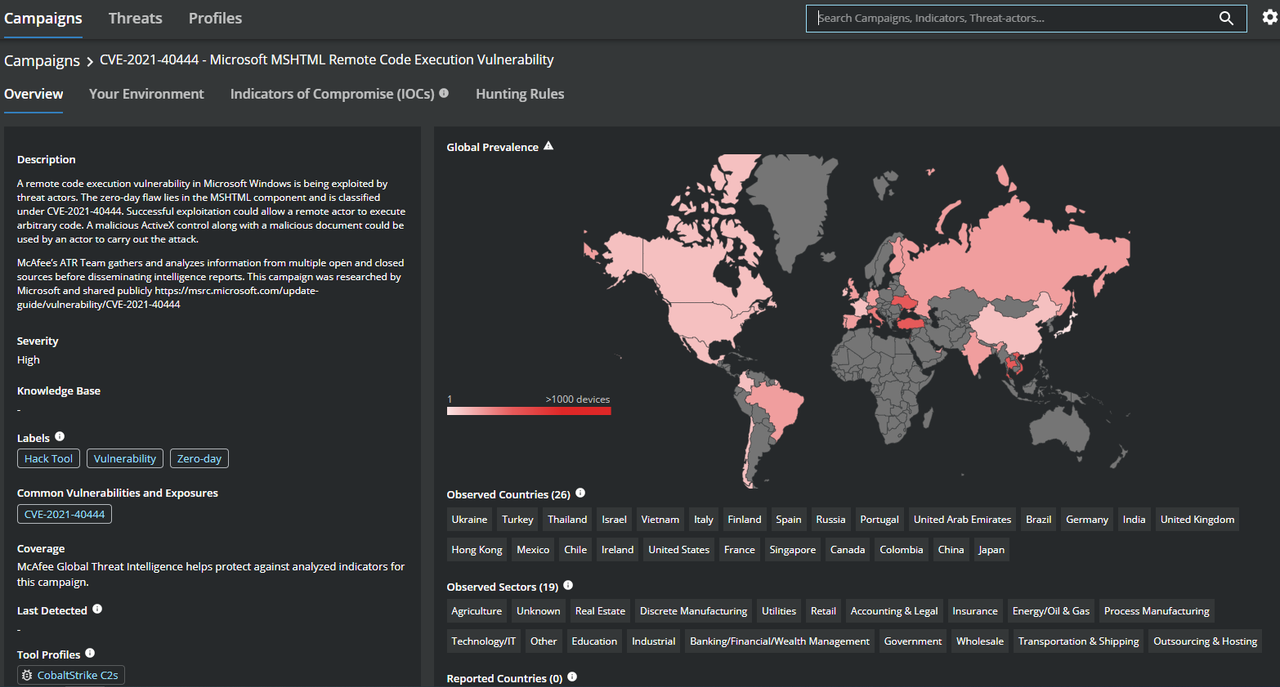
Task: Click the India country tag
Action: pos(1134,520)
